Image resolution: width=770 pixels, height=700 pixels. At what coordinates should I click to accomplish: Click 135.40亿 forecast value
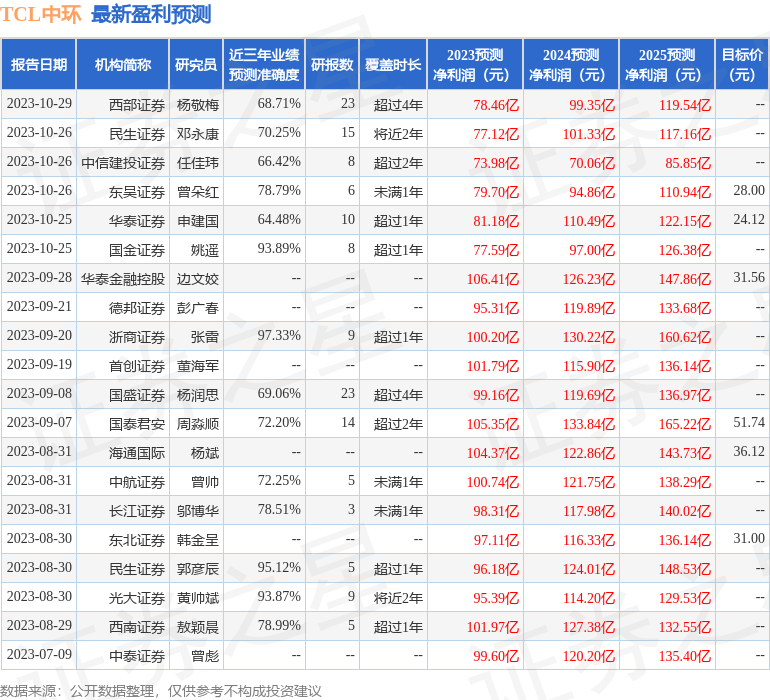(x=685, y=655)
